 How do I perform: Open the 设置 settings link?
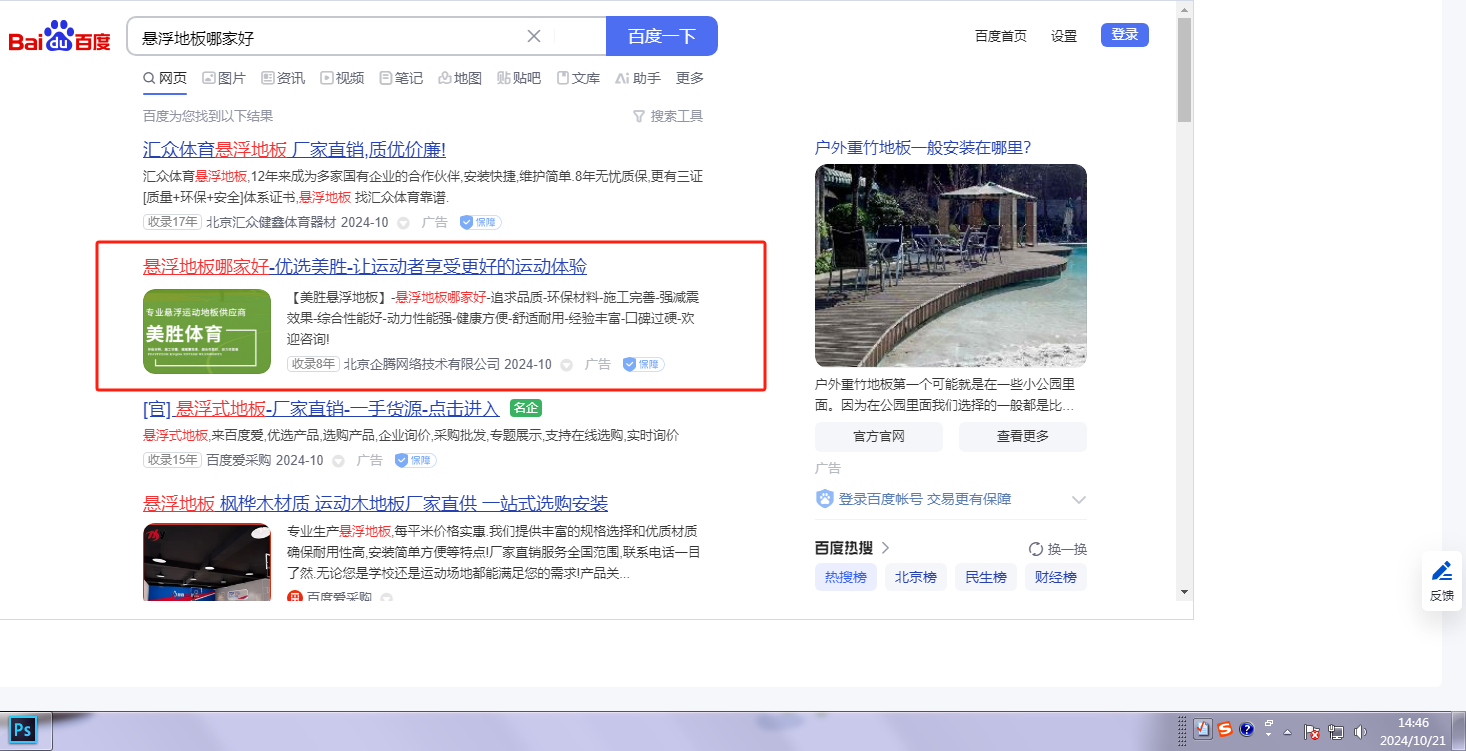click(x=1064, y=36)
